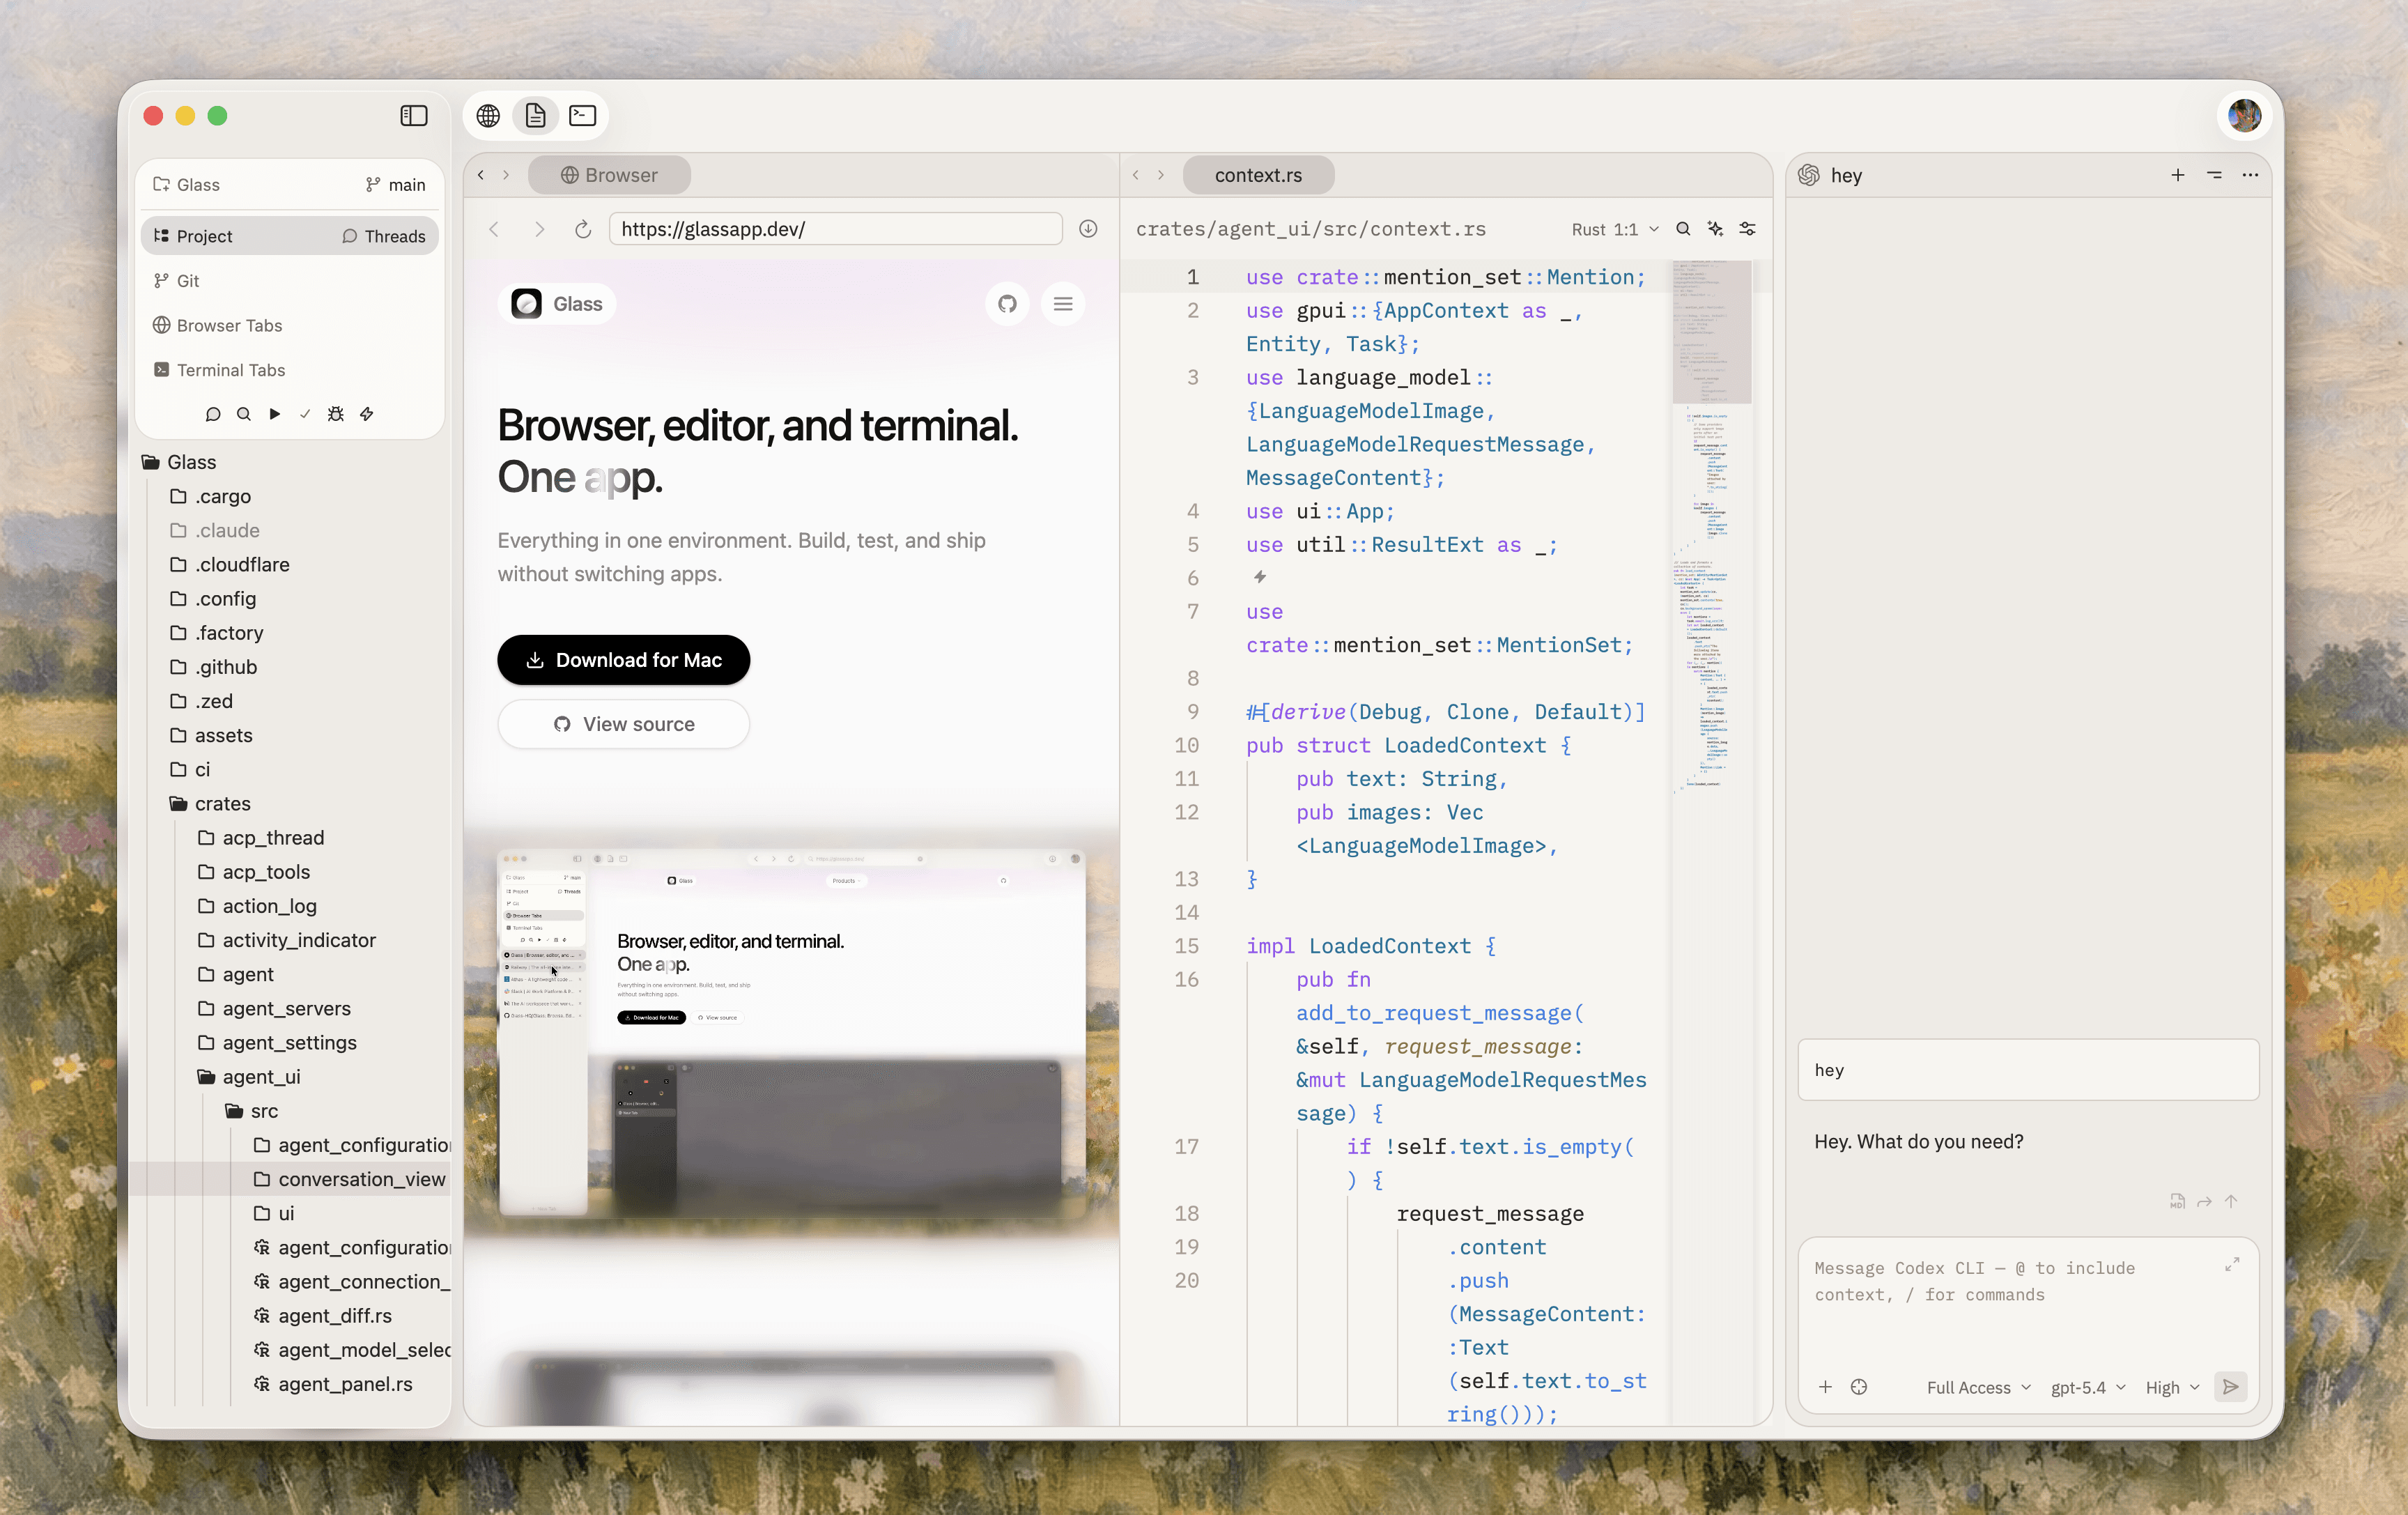
Task: Select the context.rs editor tab
Action: (1258, 175)
